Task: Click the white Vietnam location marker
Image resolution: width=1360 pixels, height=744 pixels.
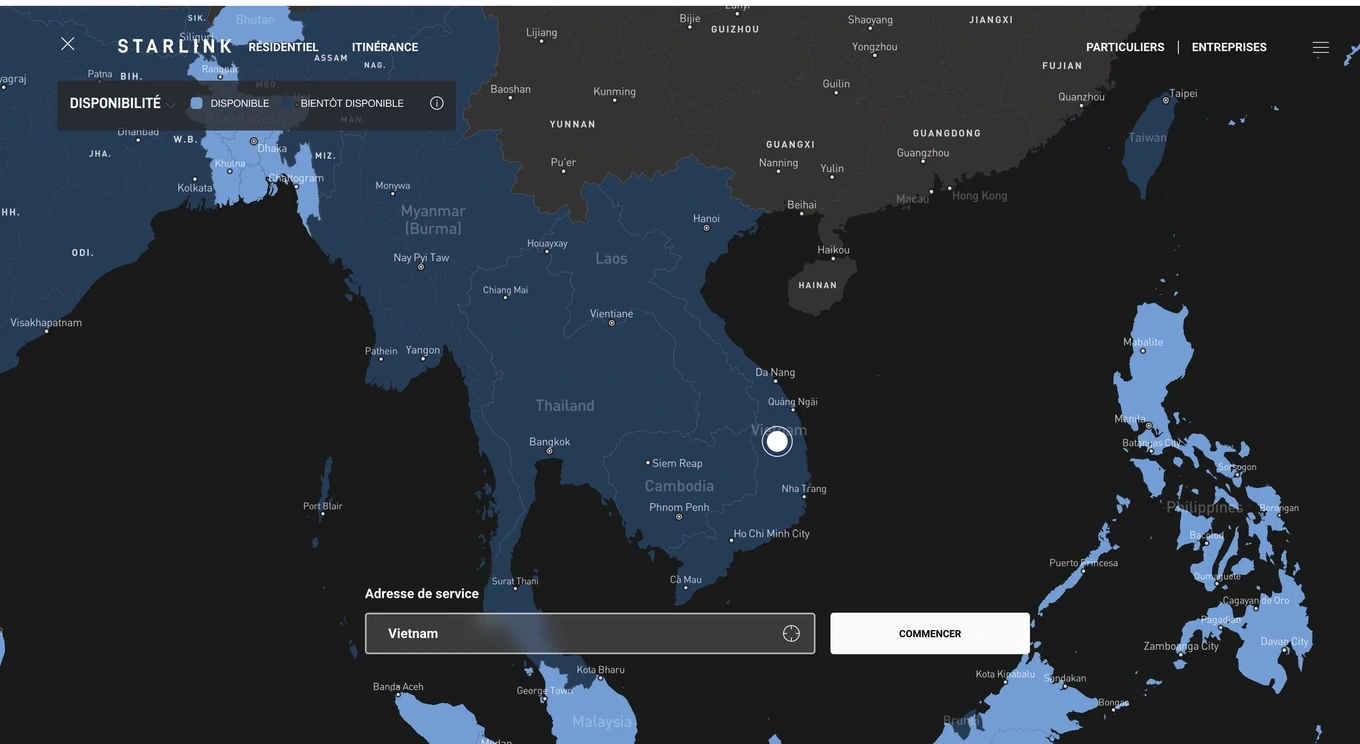Action: 777,441
